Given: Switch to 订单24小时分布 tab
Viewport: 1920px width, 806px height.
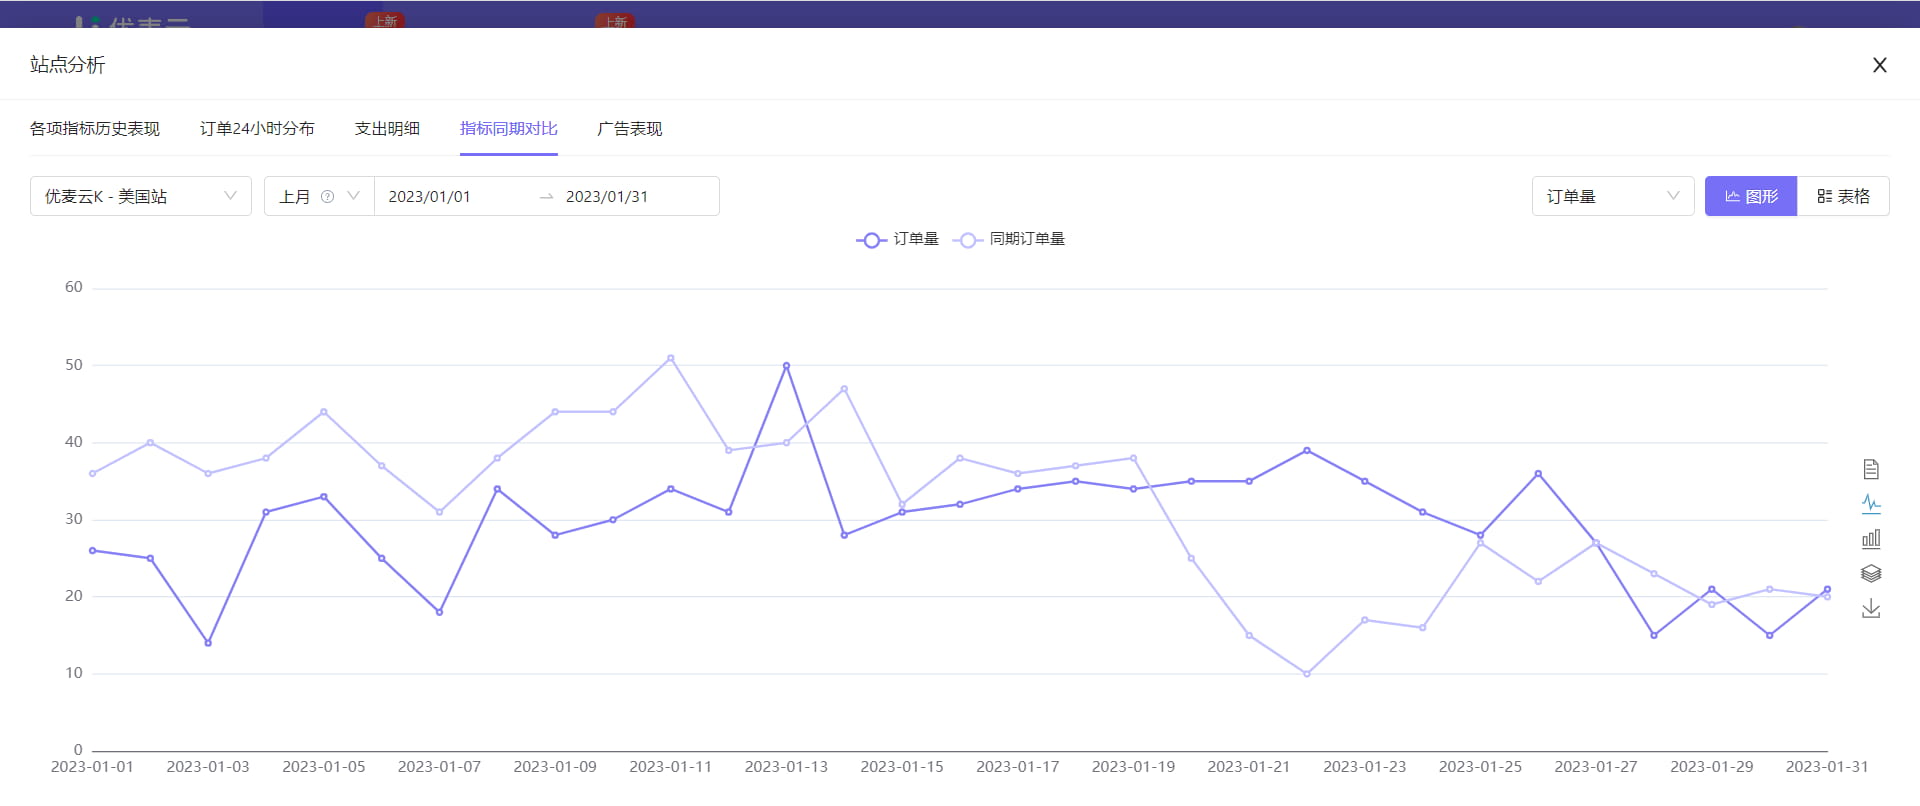Looking at the screenshot, I should coord(257,129).
